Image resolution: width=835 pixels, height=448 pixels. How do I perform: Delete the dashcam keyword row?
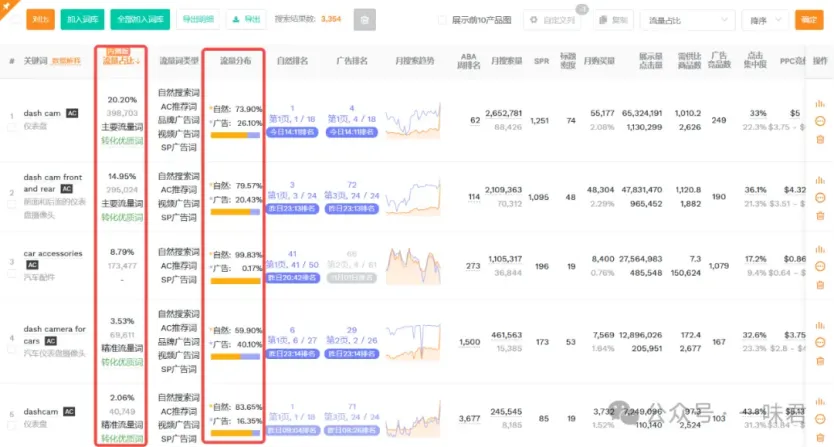pos(820,437)
